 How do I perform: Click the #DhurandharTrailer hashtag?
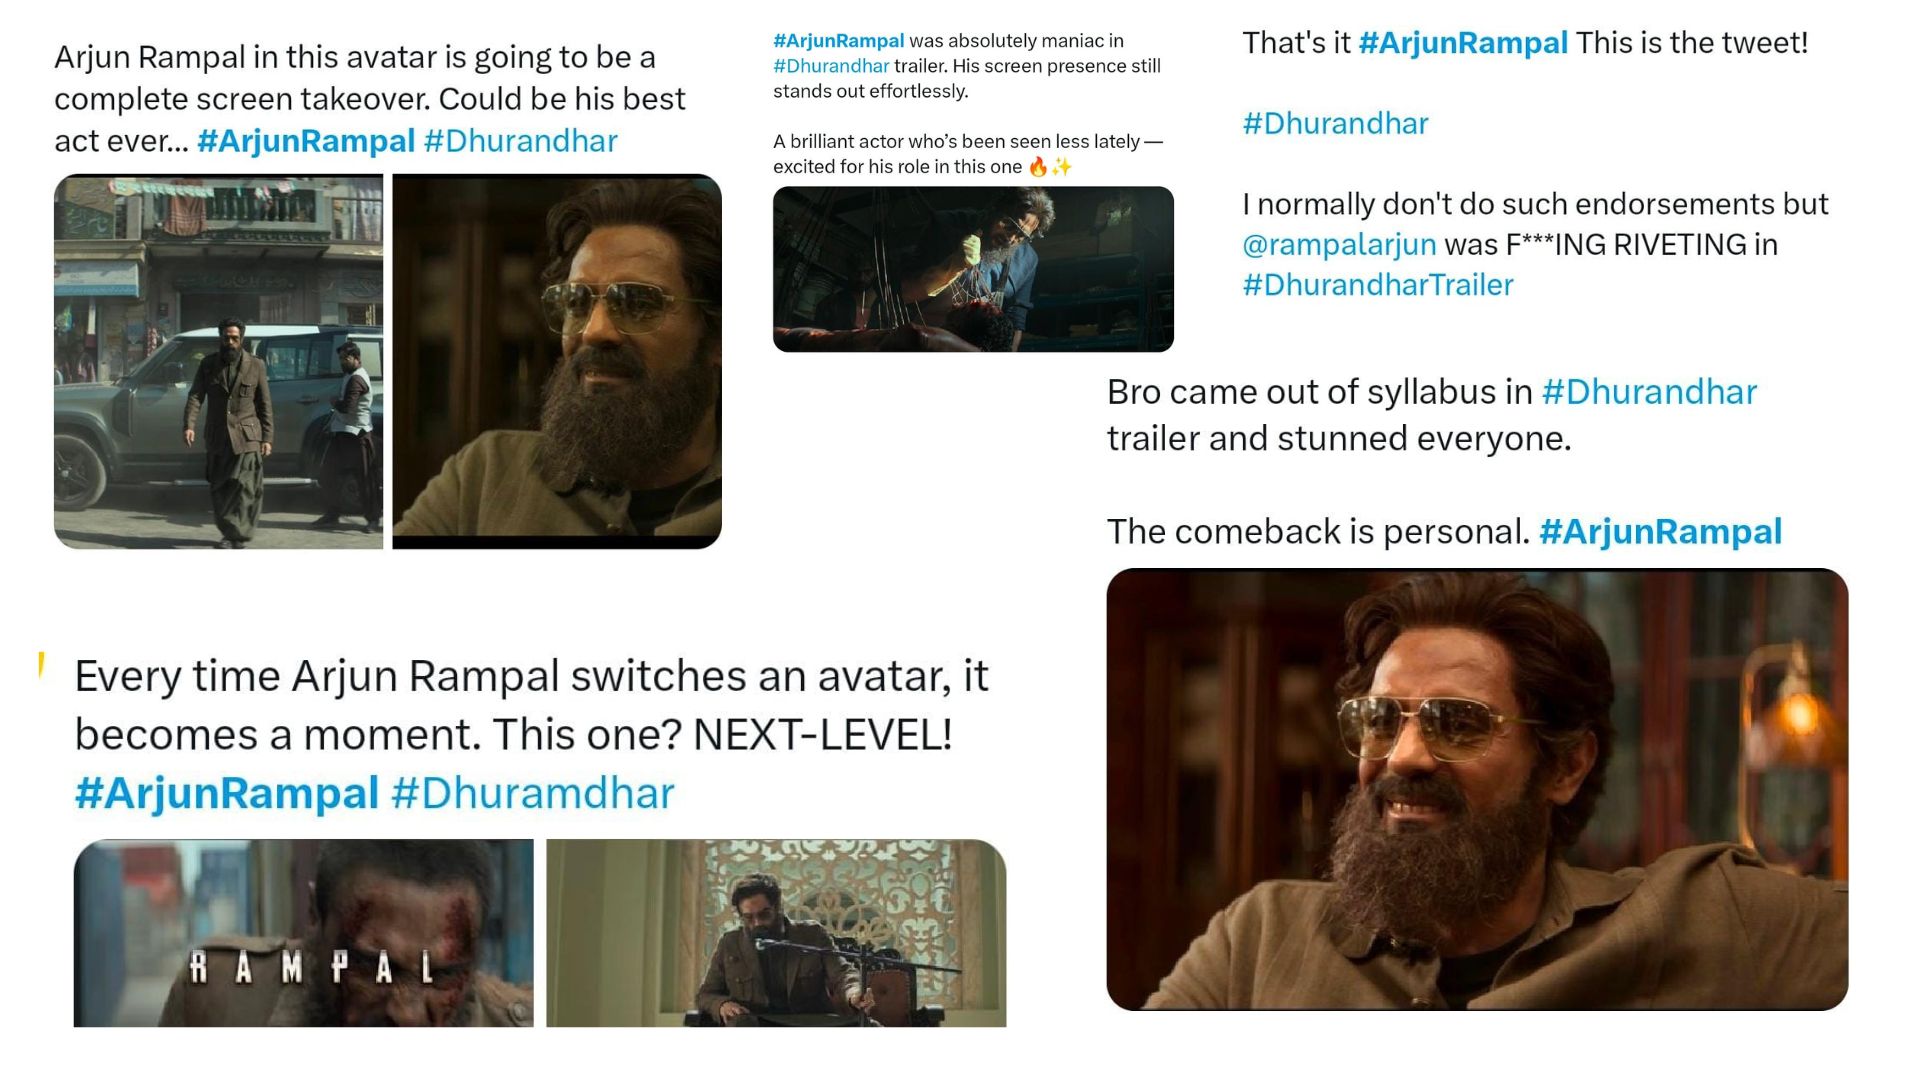(x=1378, y=285)
